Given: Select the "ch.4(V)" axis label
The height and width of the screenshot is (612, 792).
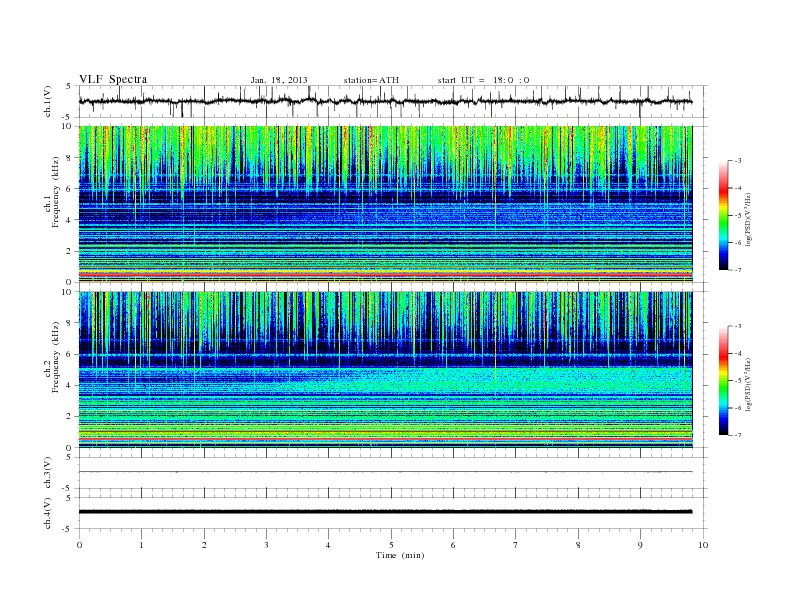Looking at the screenshot, I should (x=47, y=513).
